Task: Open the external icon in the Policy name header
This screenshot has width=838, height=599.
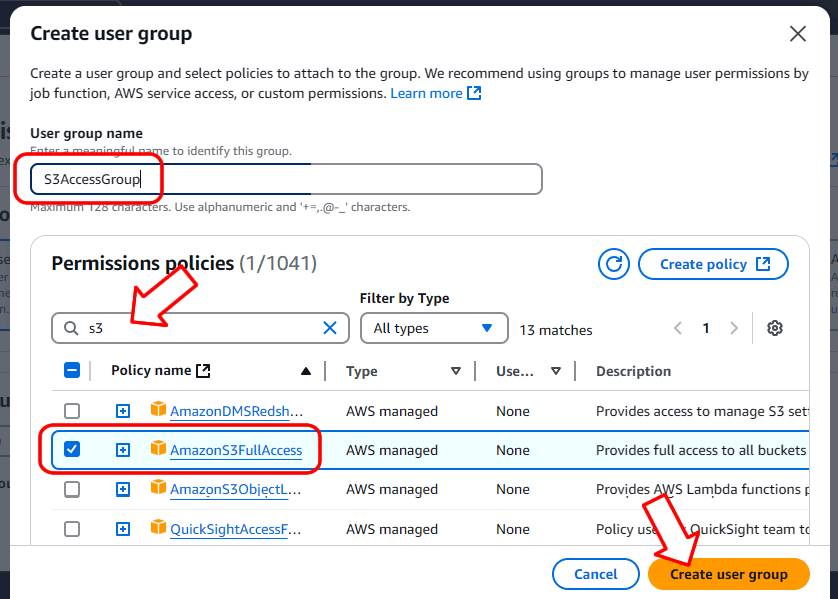Action: click(x=203, y=370)
